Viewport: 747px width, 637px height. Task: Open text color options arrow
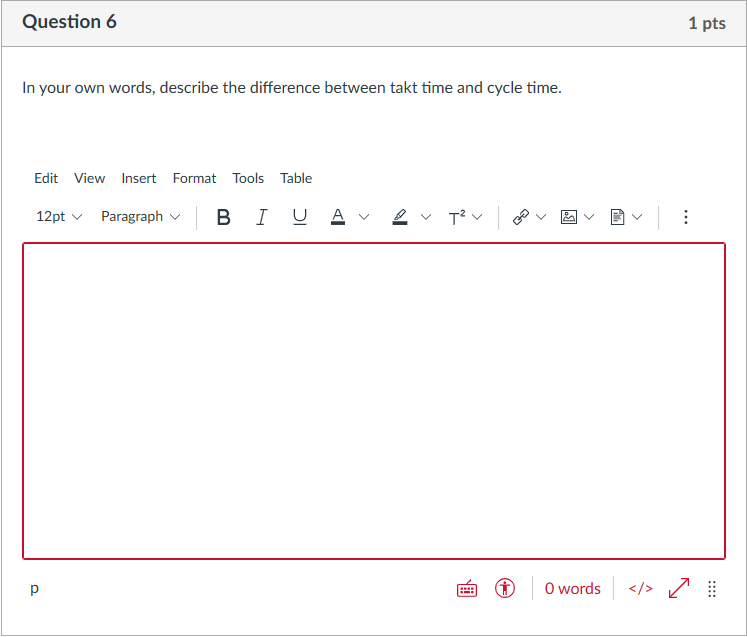tap(364, 217)
